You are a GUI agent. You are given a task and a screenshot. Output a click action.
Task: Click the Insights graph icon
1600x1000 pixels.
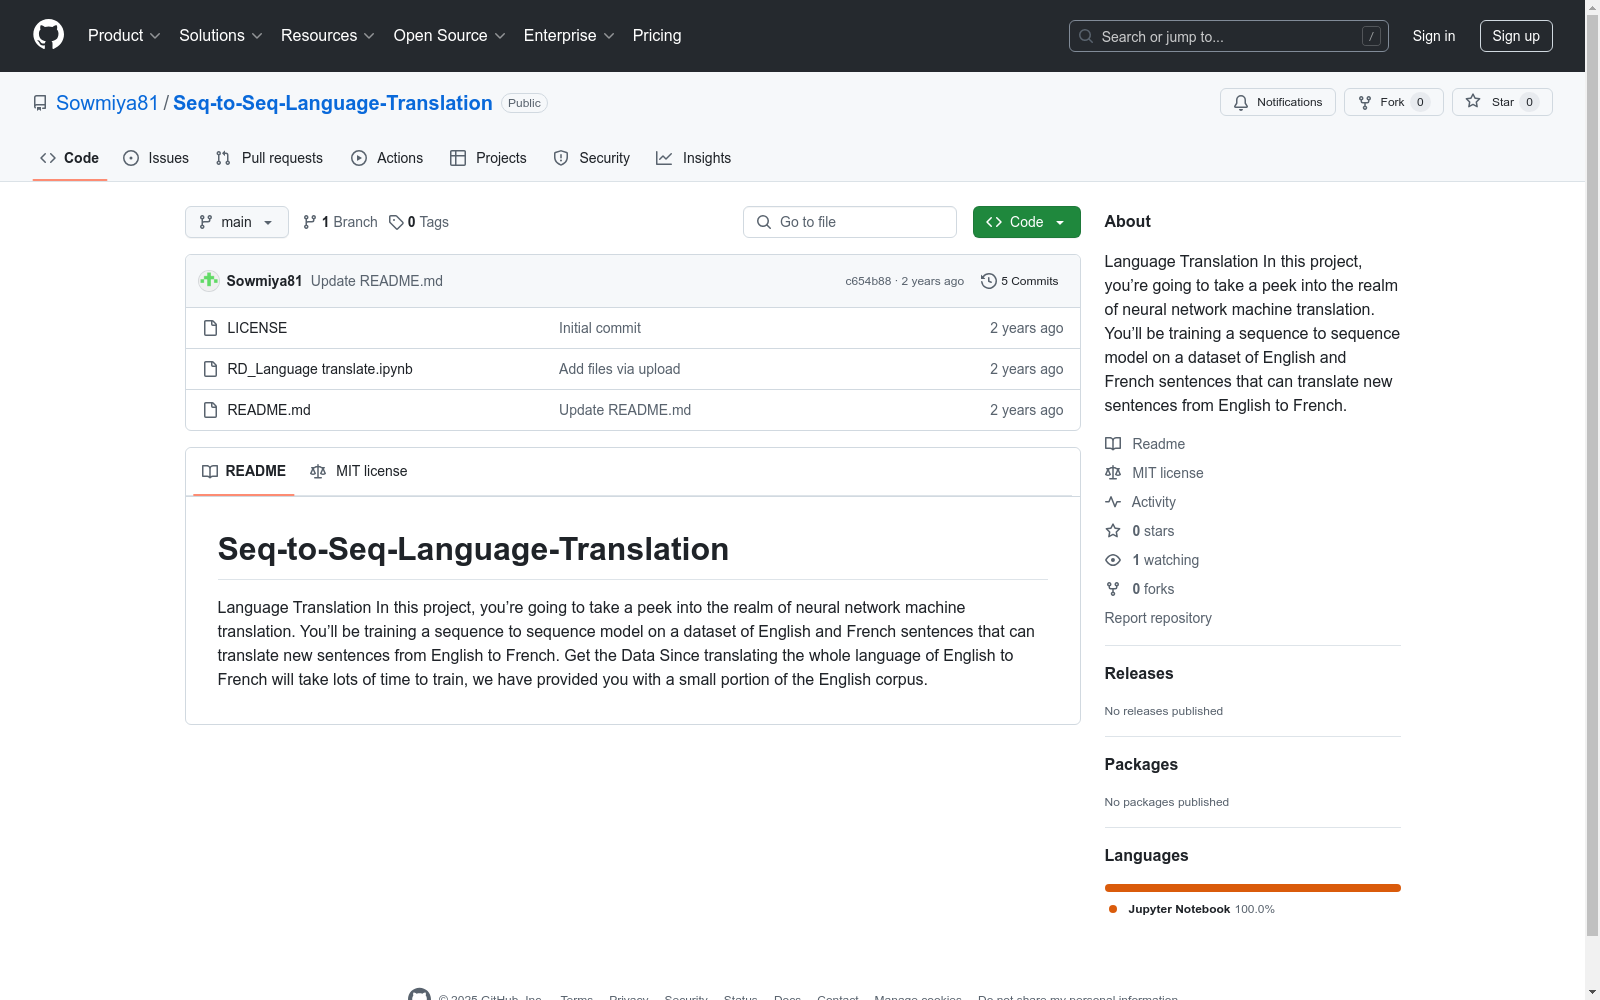coord(664,158)
